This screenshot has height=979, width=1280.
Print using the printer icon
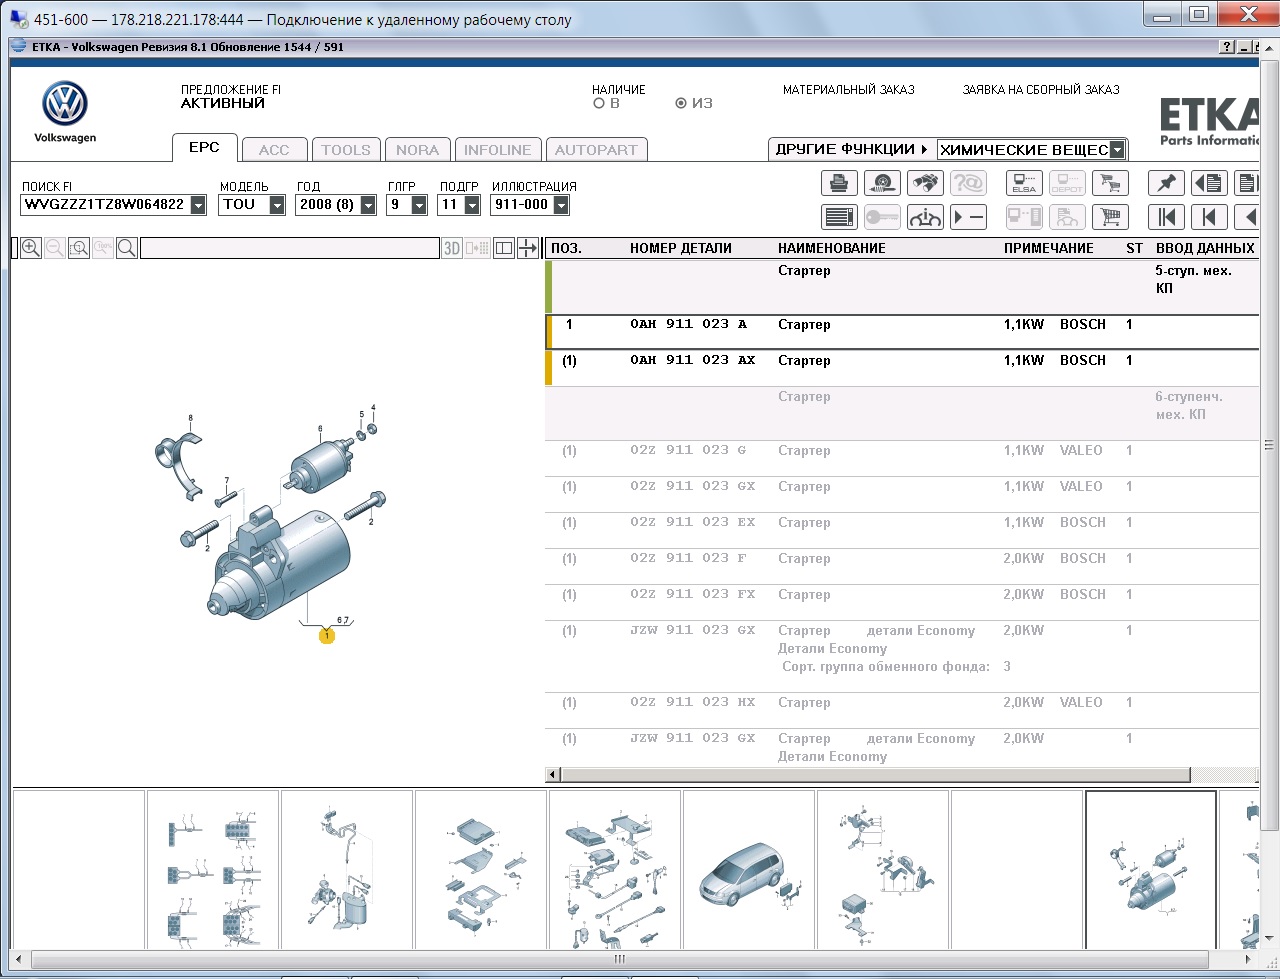point(839,183)
